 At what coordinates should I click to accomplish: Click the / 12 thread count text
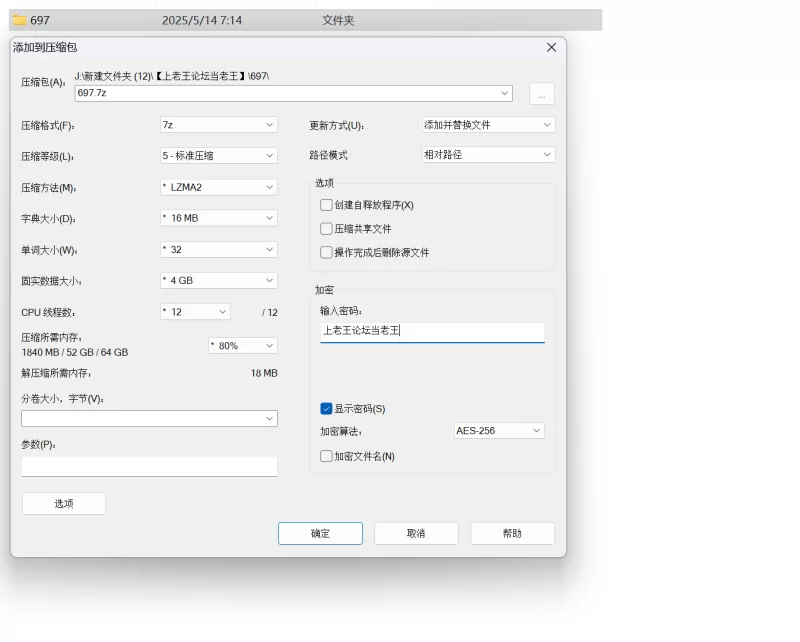click(x=270, y=312)
